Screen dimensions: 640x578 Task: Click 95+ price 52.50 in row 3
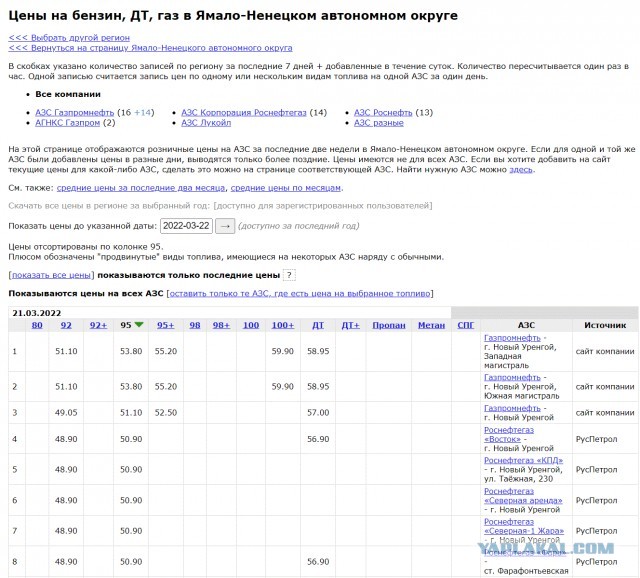166,413
